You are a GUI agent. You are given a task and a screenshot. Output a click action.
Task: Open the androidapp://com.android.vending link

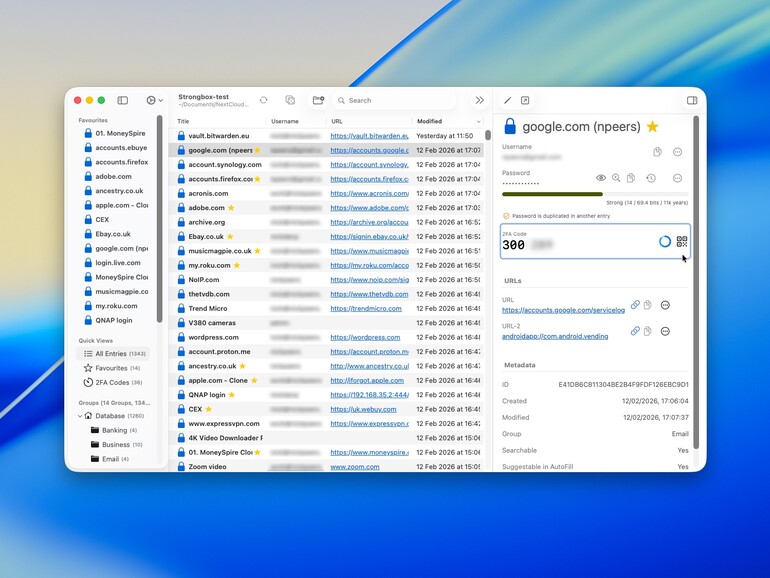coord(555,336)
